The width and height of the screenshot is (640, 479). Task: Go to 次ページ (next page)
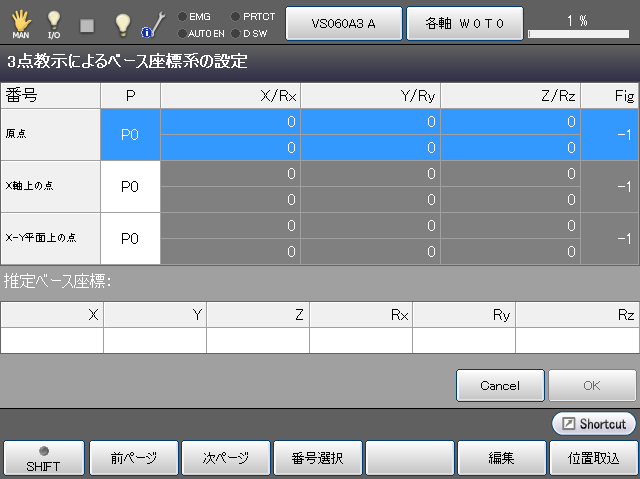click(x=226, y=458)
